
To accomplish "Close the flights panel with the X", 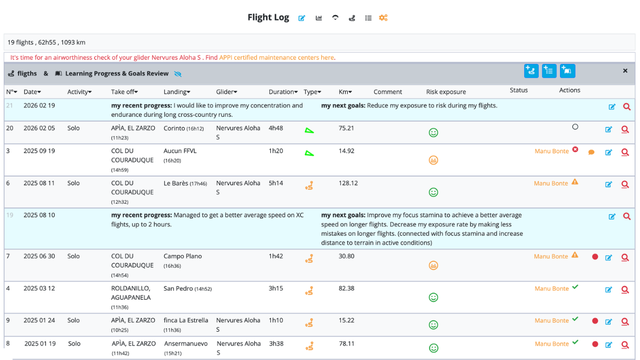I will click(625, 71).
